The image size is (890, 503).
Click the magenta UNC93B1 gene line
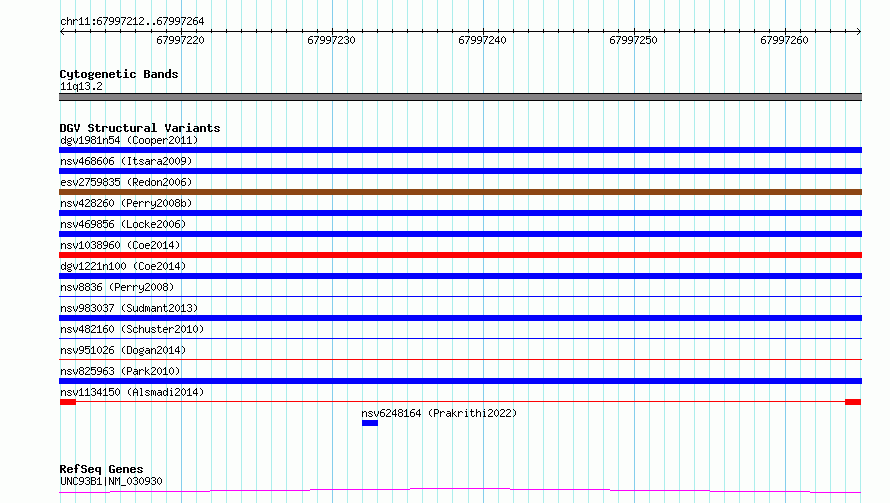click(460, 490)
